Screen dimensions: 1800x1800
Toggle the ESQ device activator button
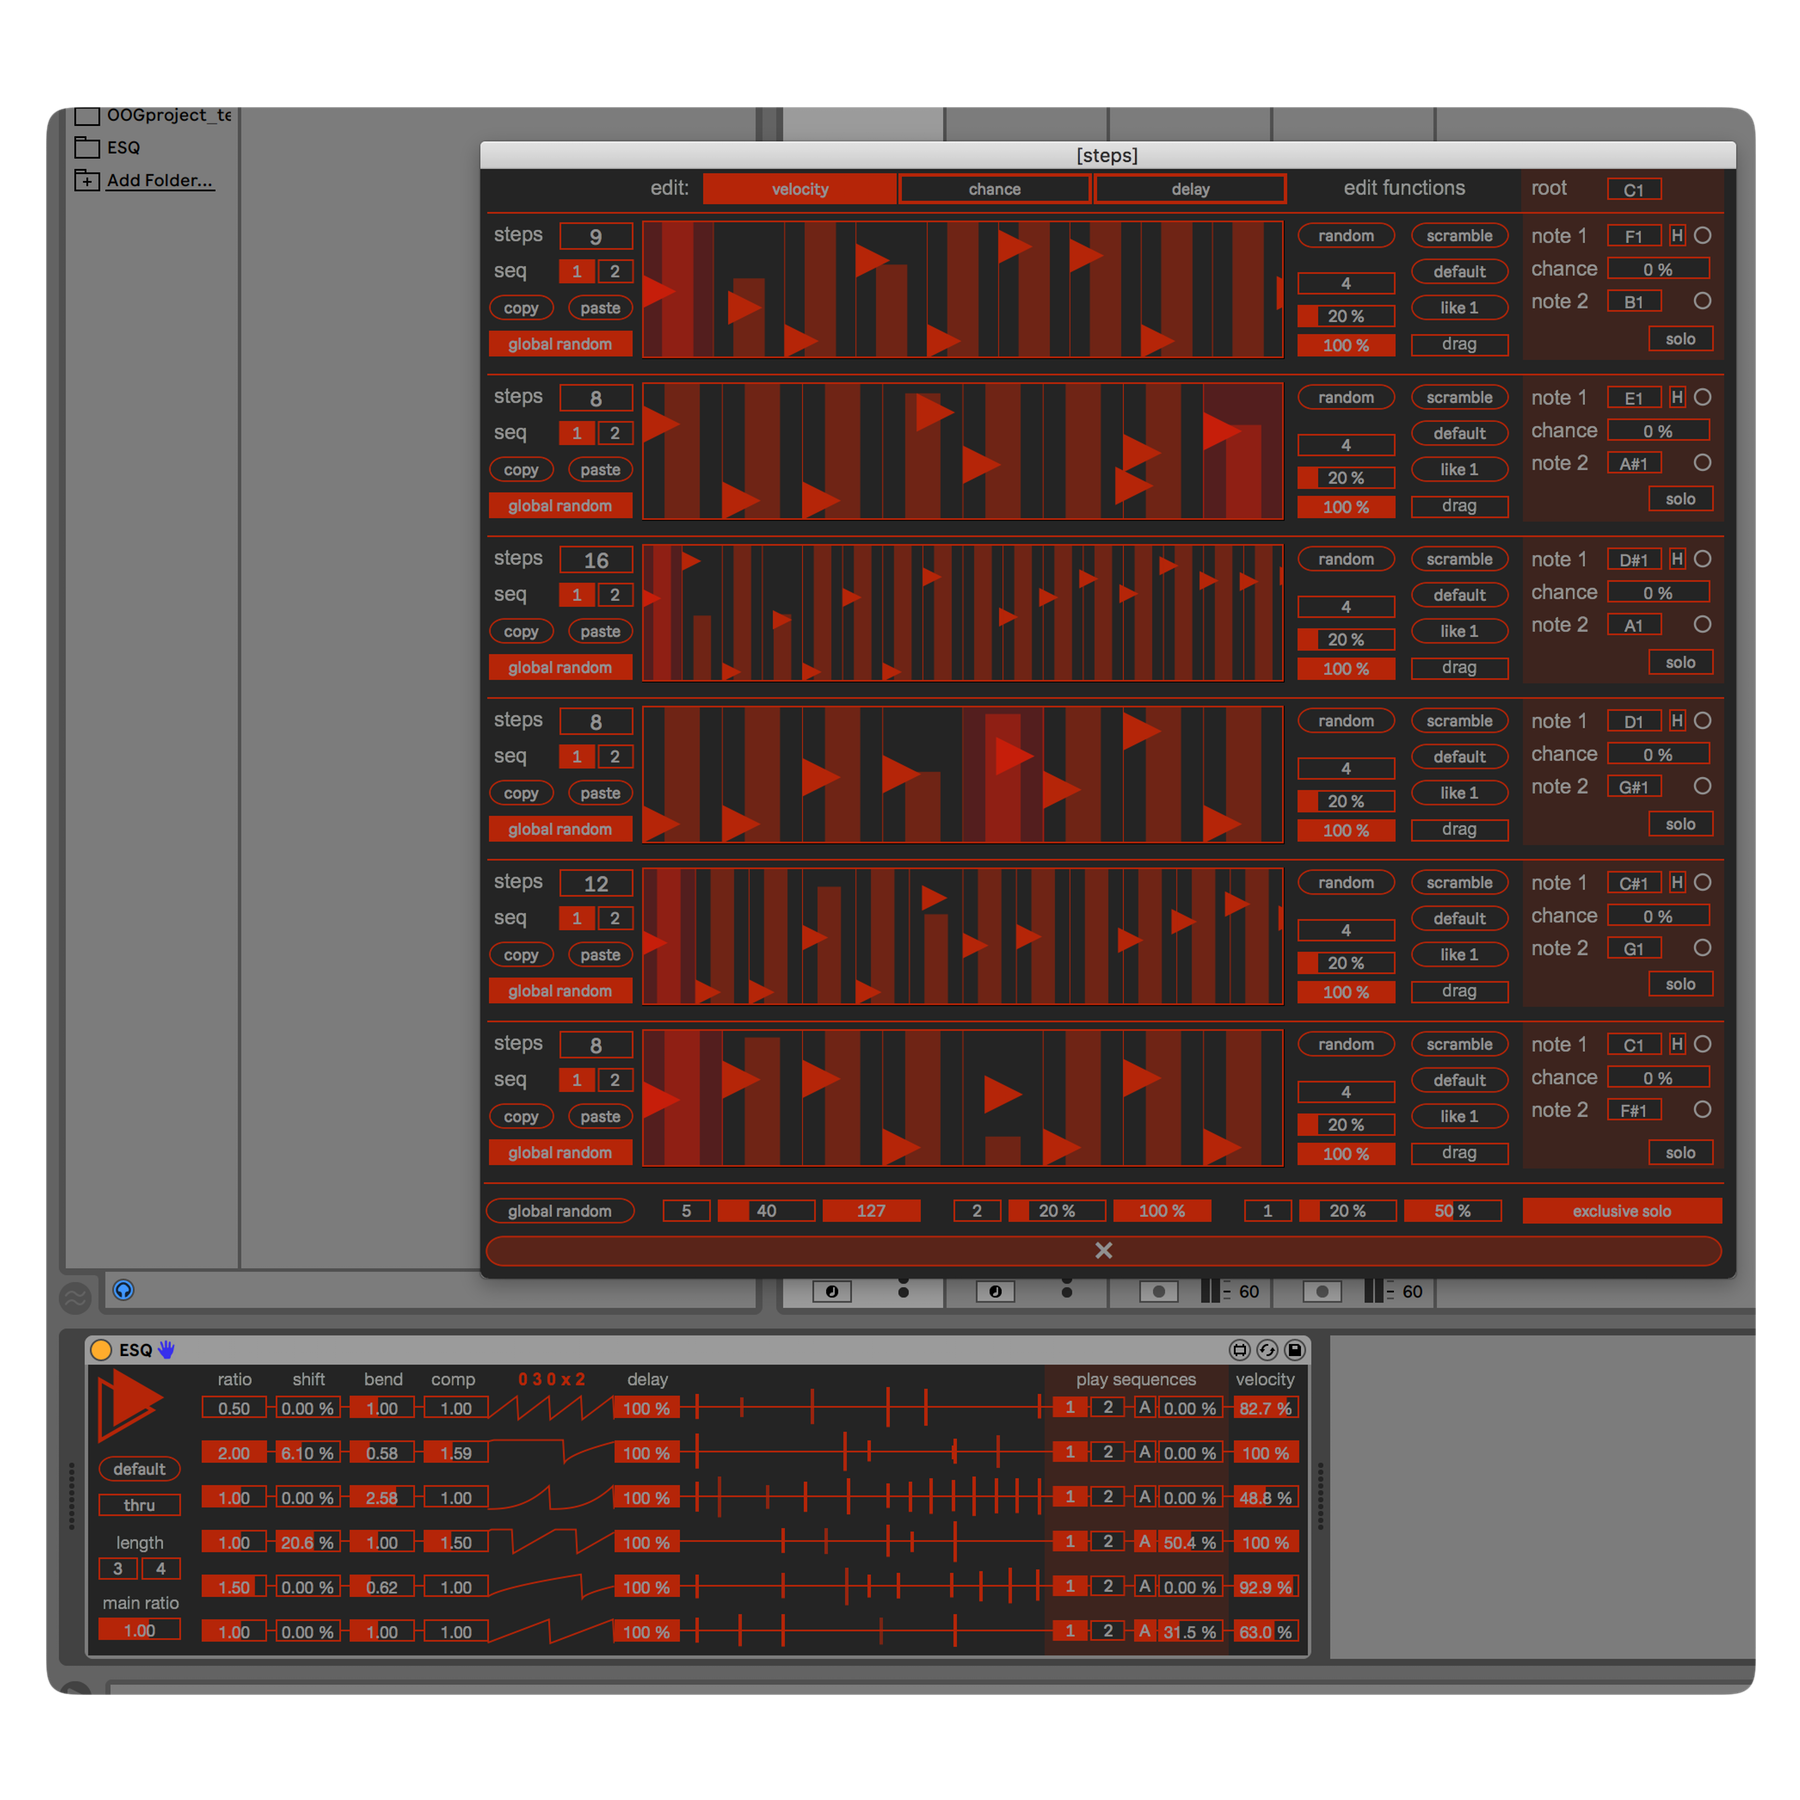pos(101,1350)
